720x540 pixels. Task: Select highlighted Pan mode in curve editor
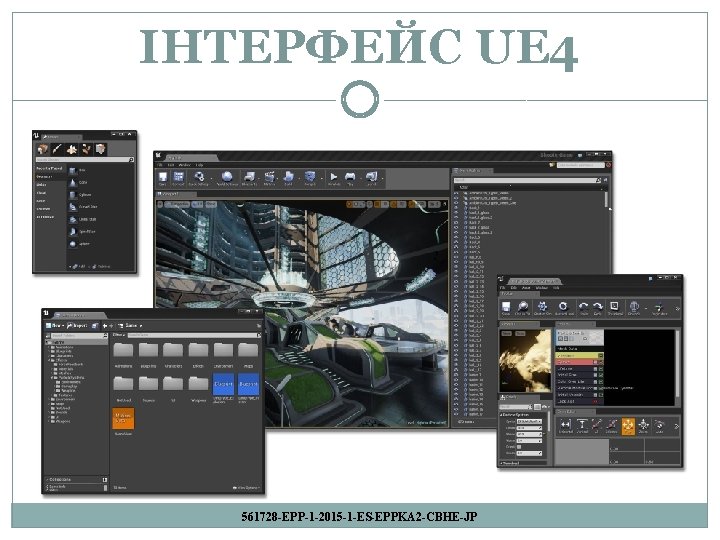pyautogui.click(x=628, y=427)
